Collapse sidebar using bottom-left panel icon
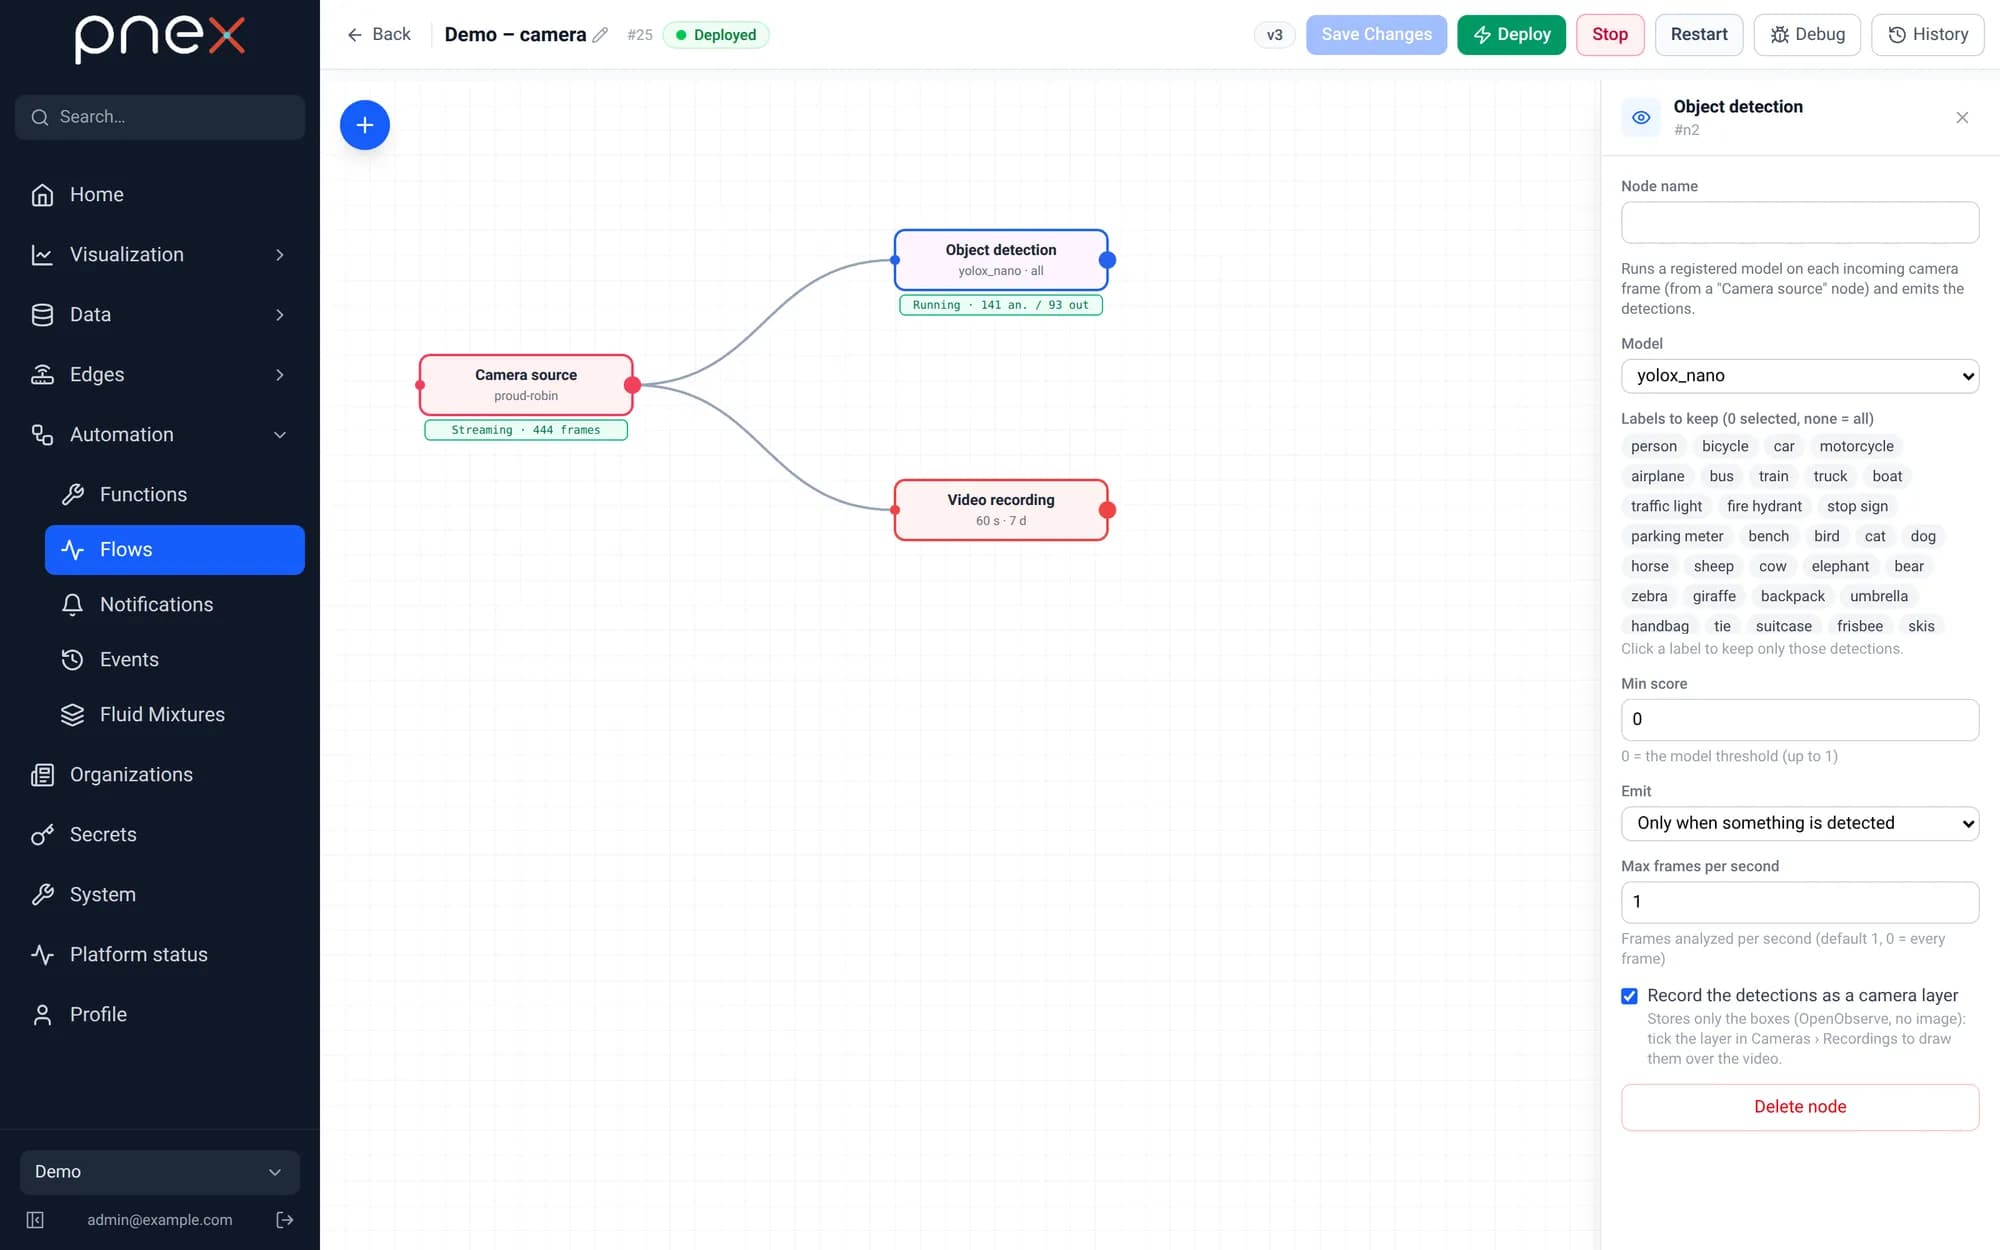2000x1250 pixels. (x=35, y=1220)
